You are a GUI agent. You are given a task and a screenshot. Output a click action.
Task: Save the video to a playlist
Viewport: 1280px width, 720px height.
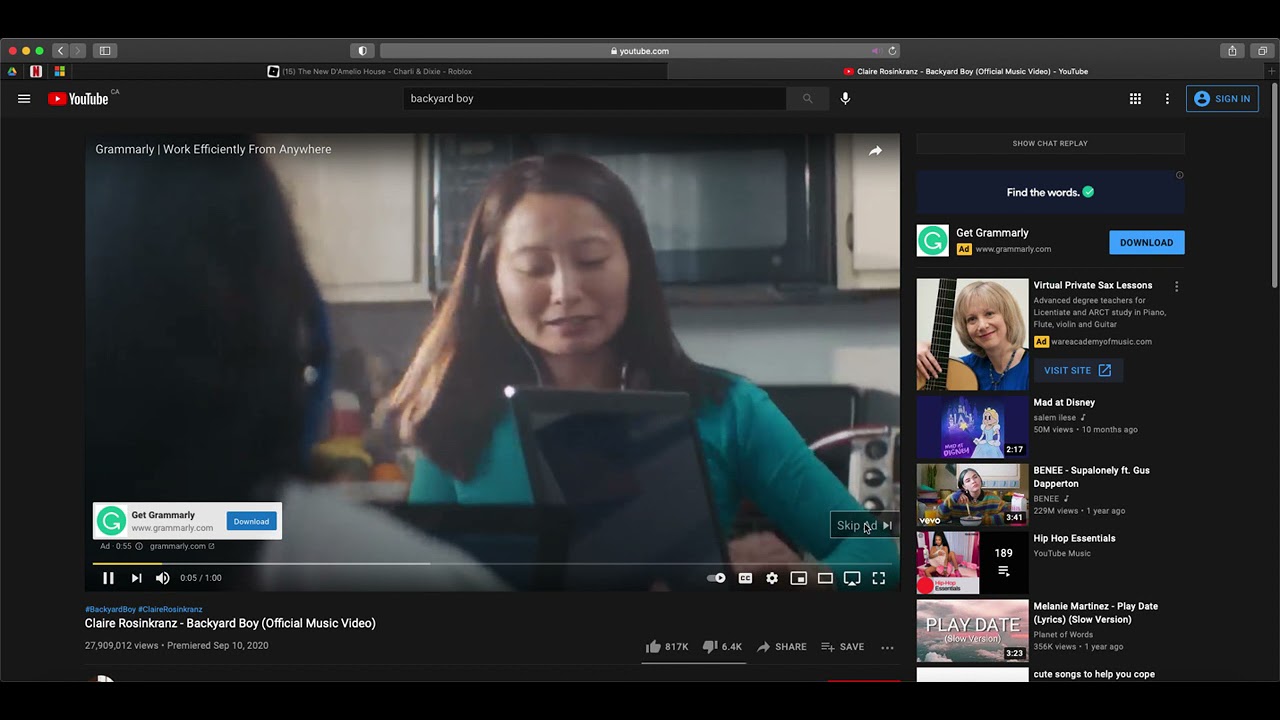[x=842, y=647]
